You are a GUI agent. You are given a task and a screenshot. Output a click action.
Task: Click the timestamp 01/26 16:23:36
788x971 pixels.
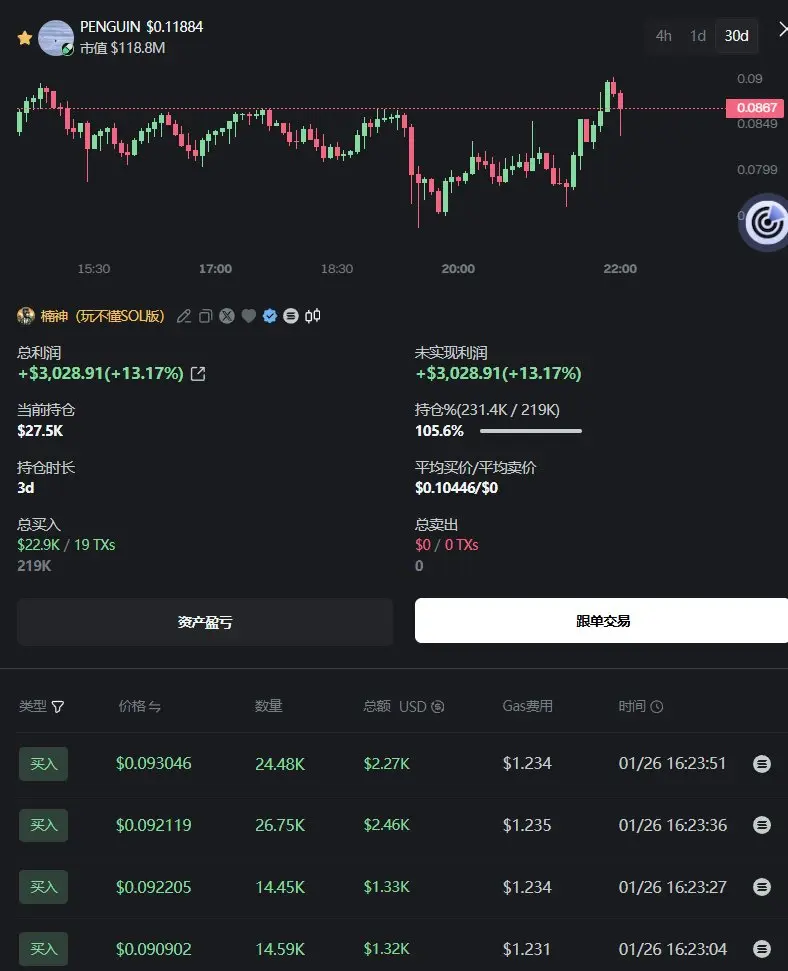[673, 825]
